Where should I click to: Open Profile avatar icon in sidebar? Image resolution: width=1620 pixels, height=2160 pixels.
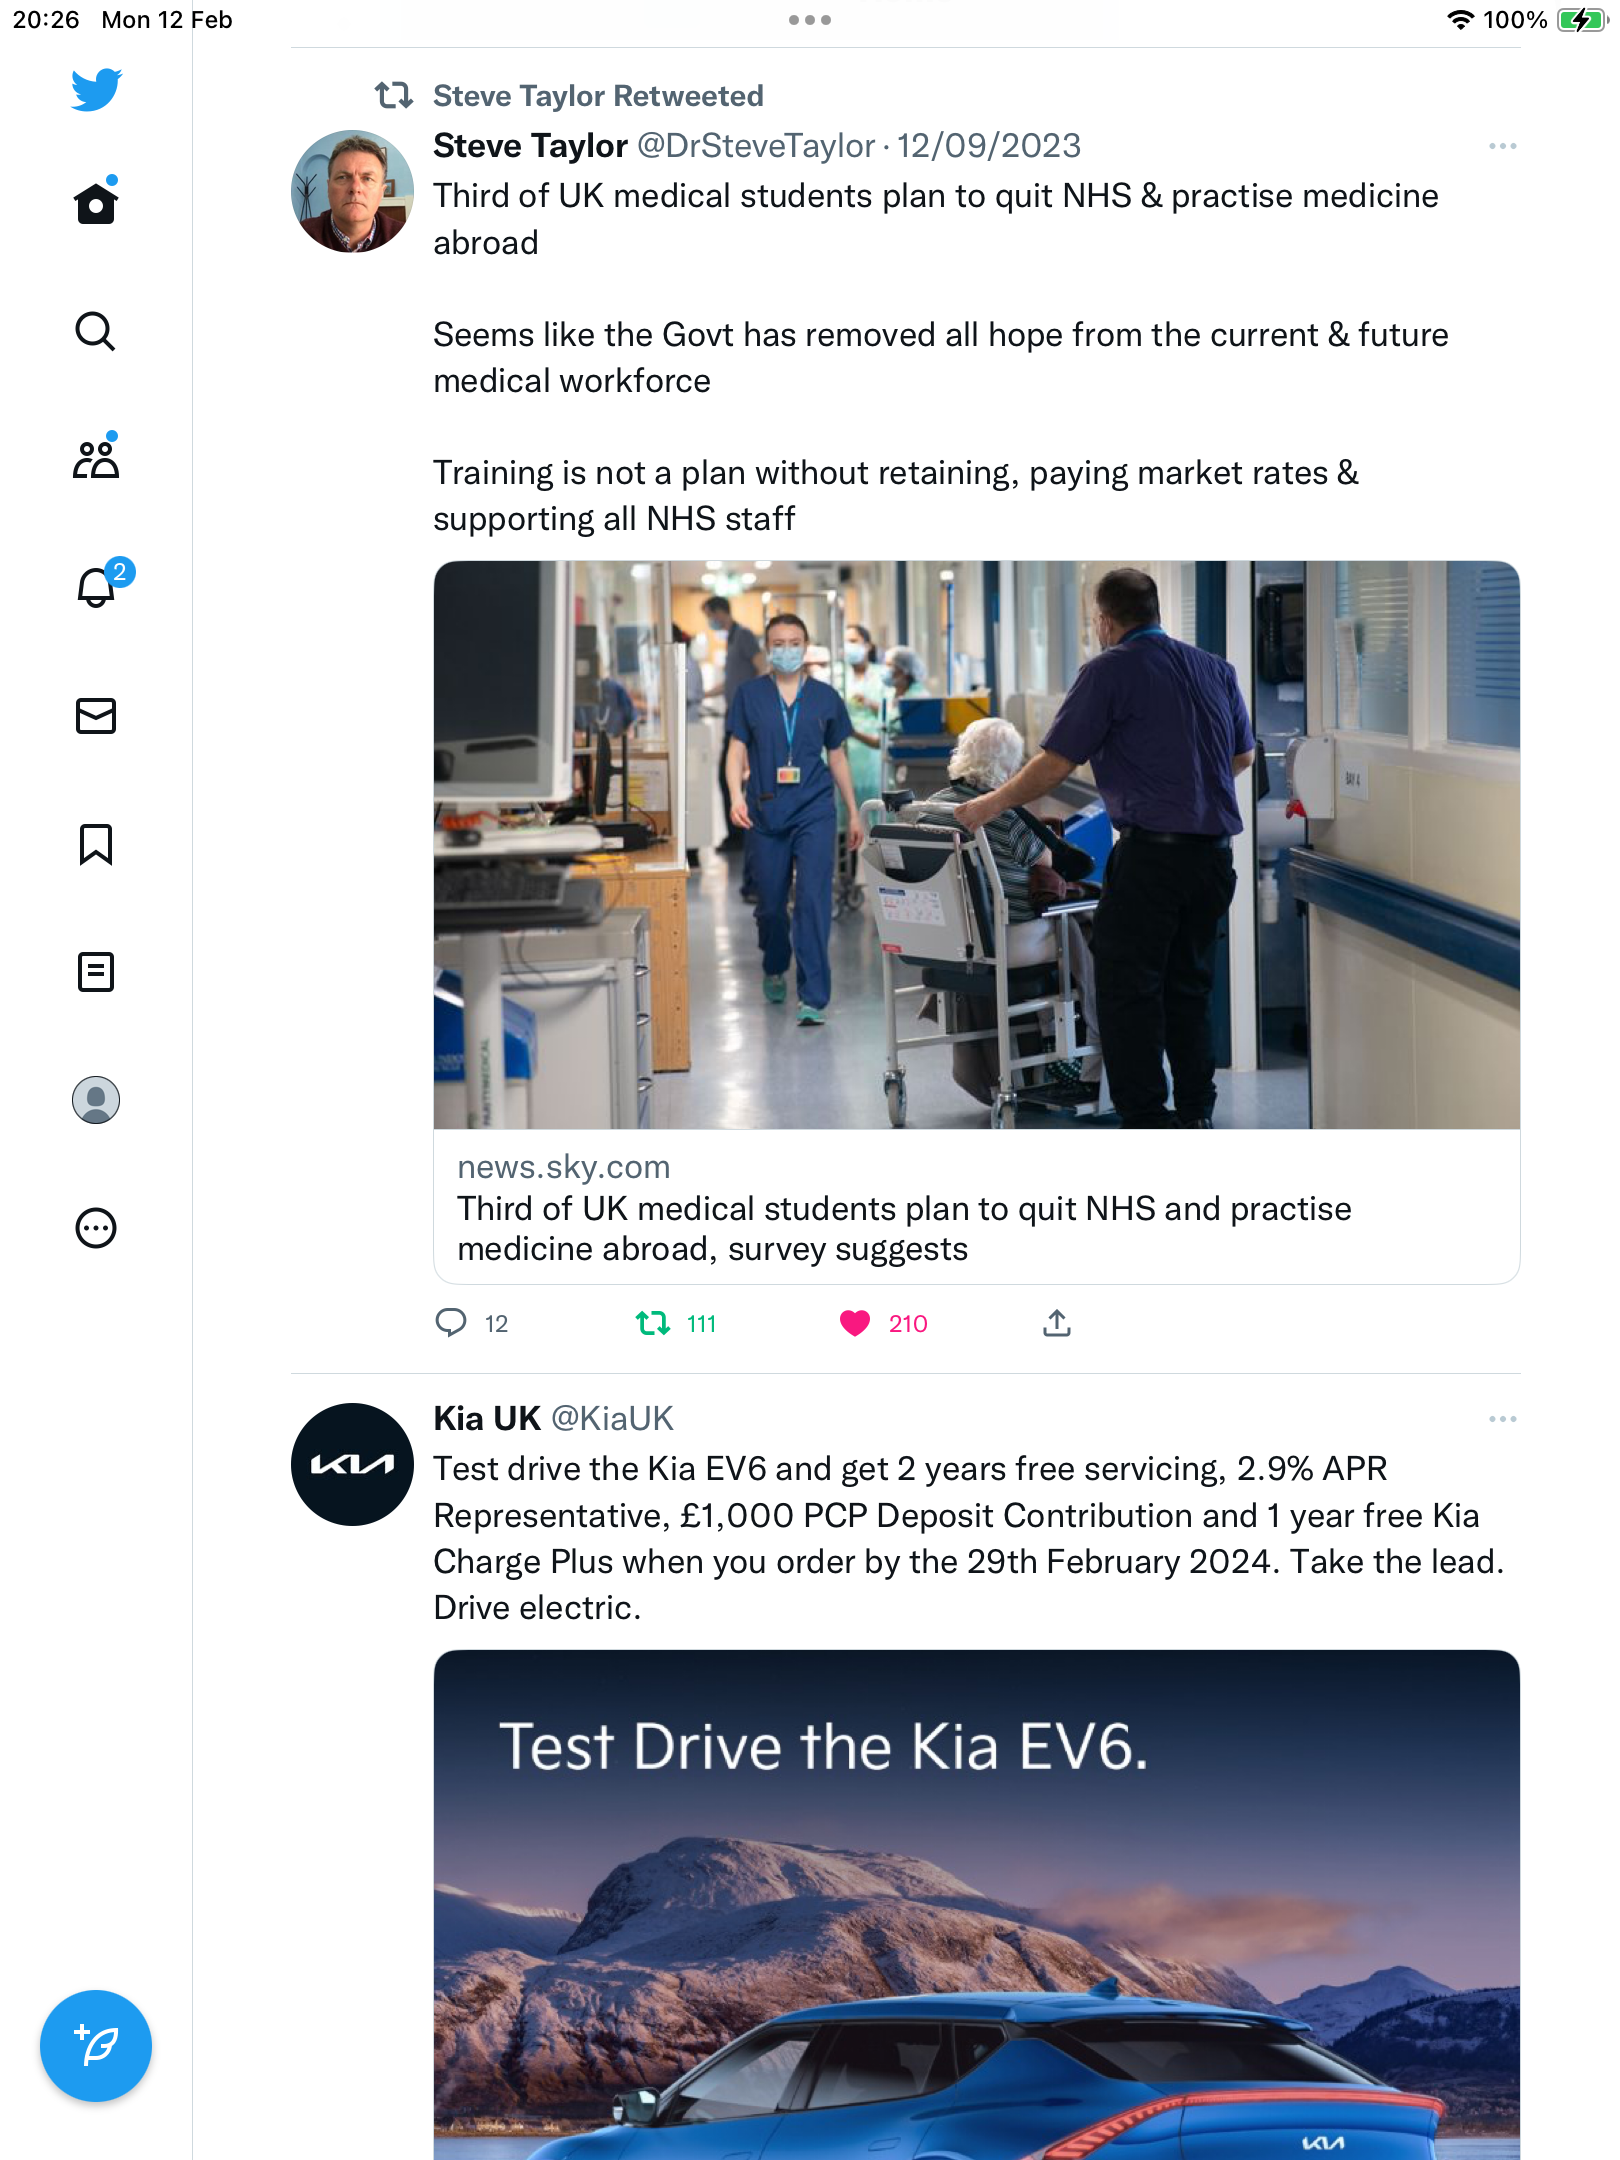point(96,1100)
